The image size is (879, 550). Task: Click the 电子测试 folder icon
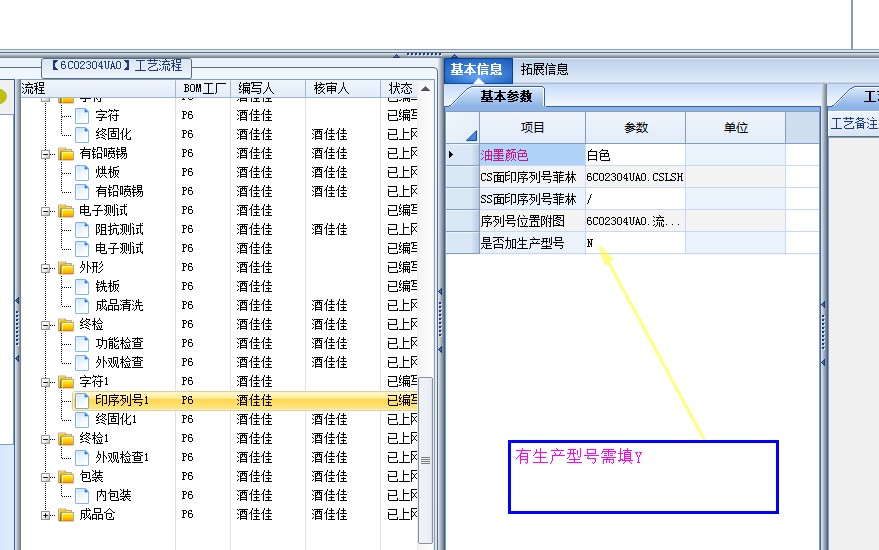click(66, 211)
